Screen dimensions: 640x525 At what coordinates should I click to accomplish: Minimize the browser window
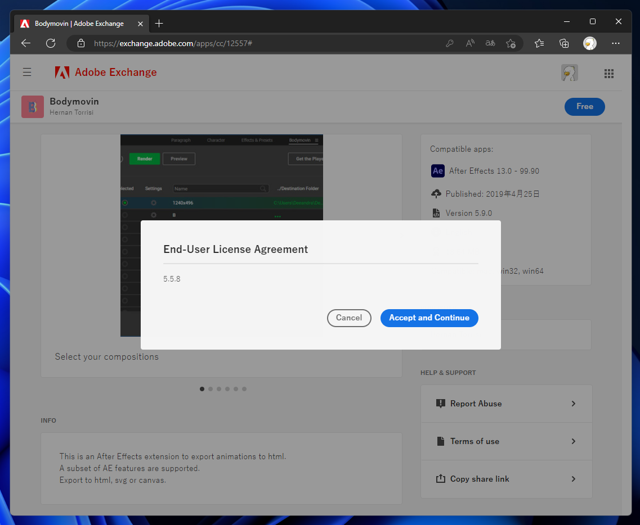click(567, 21)
